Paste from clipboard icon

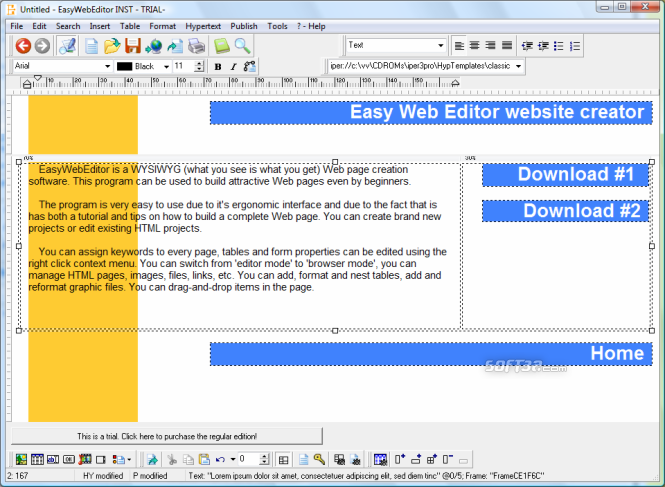point(204,459)
